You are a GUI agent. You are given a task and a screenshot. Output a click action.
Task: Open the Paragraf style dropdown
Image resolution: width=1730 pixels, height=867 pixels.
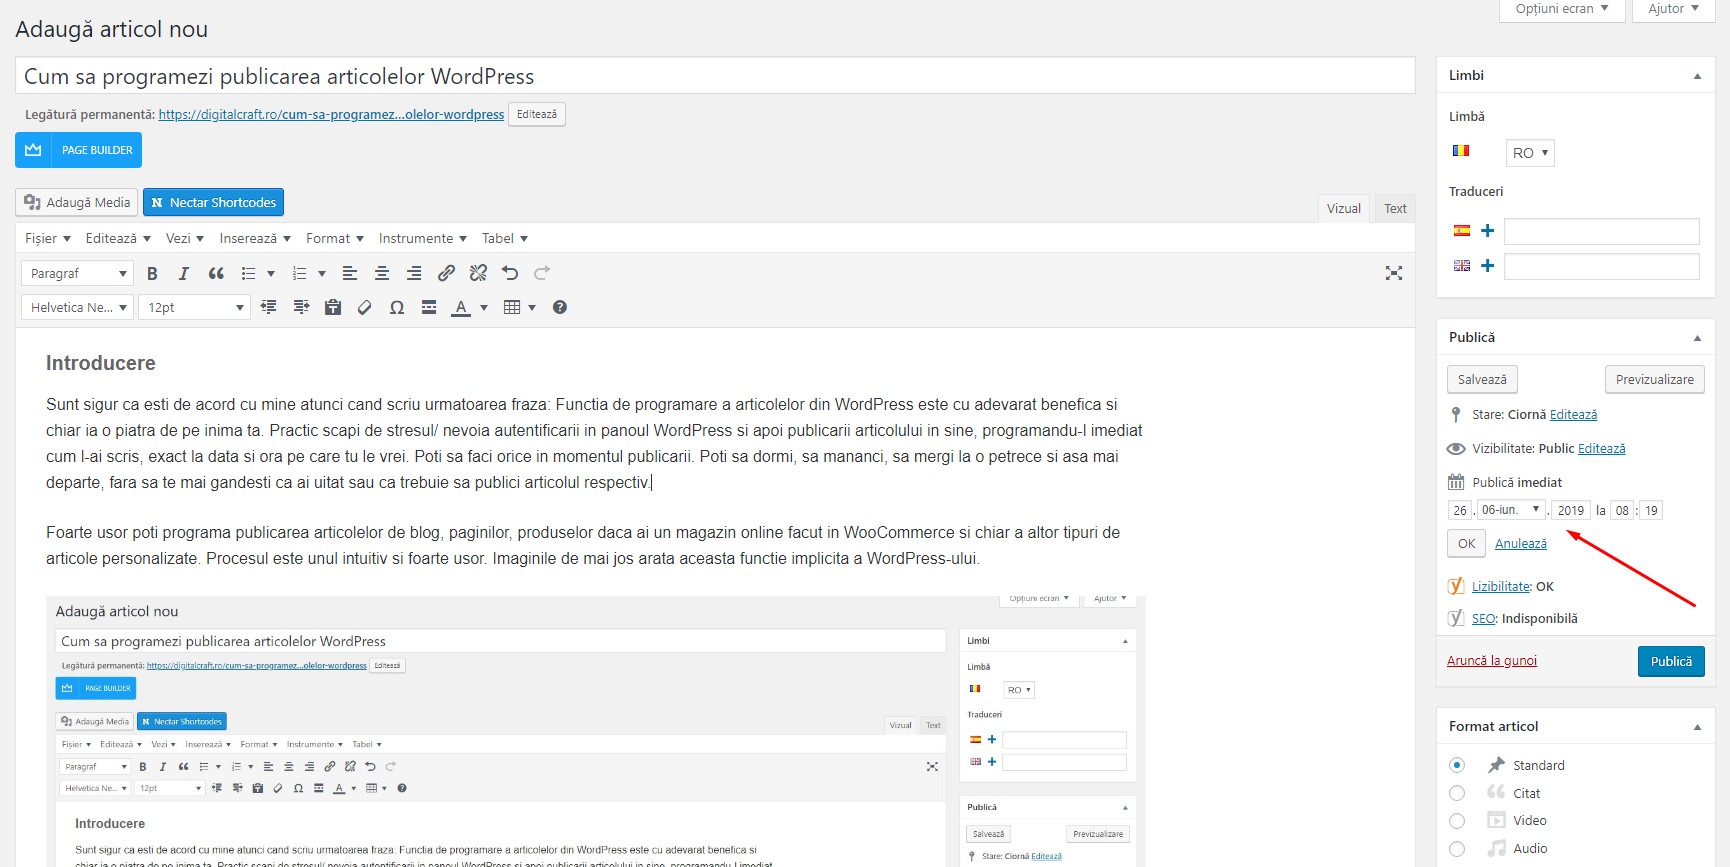click(77, 273)
